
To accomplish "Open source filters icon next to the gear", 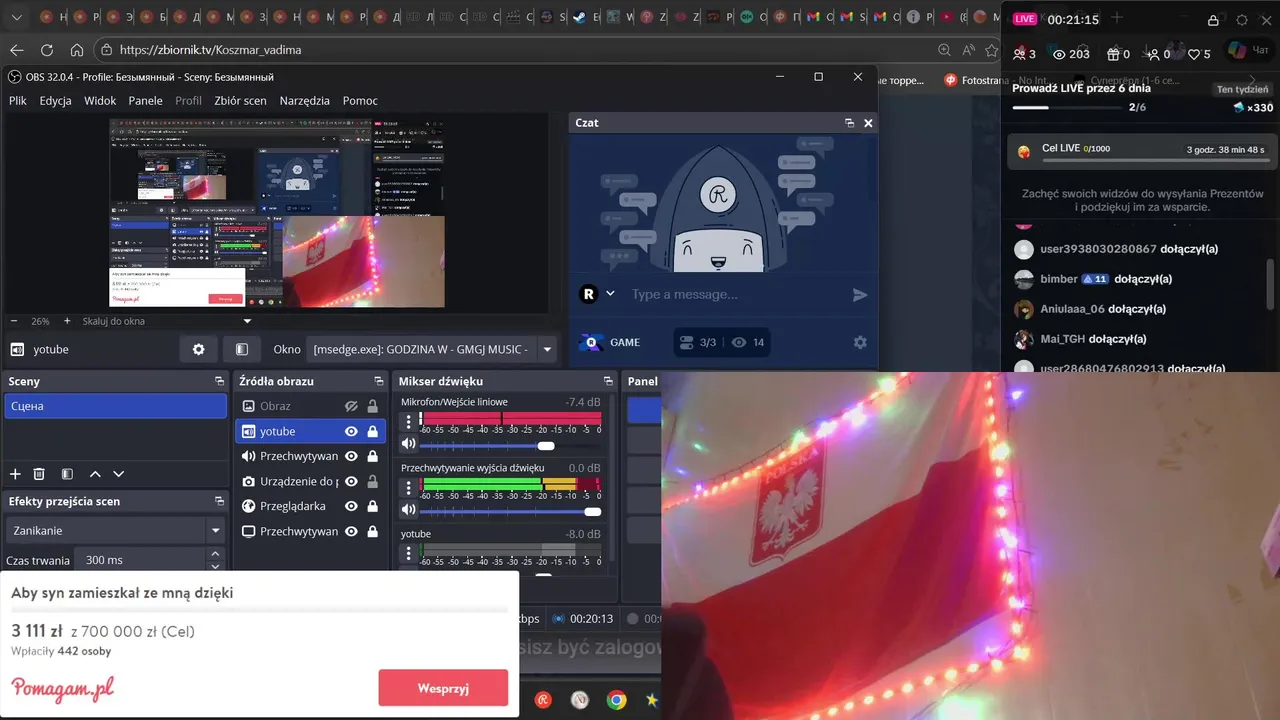I will (x=242, y=349).
